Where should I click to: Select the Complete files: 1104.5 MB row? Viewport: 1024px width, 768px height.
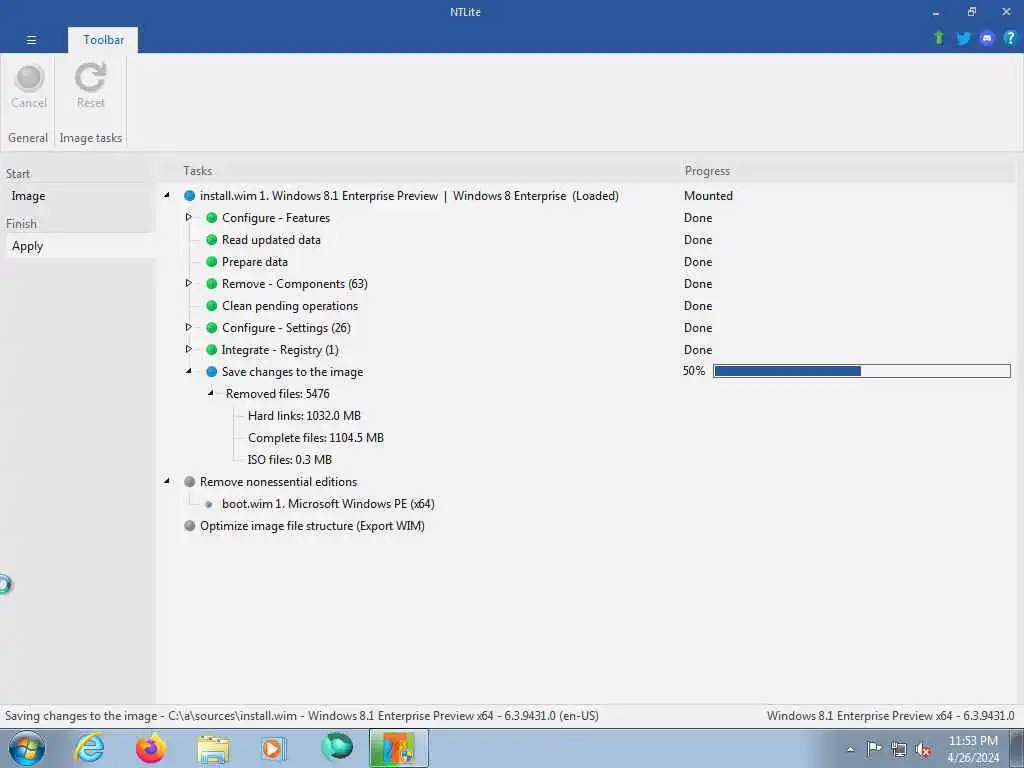click(315, 438)
